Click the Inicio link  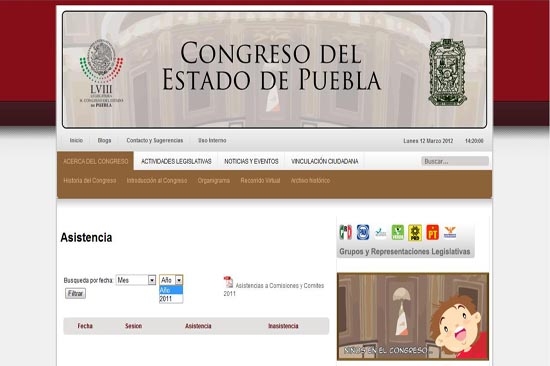pos(76,140)
